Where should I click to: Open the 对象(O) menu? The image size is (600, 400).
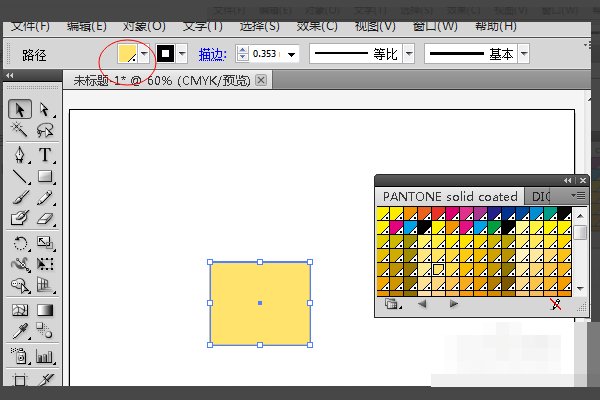(144, 24)
